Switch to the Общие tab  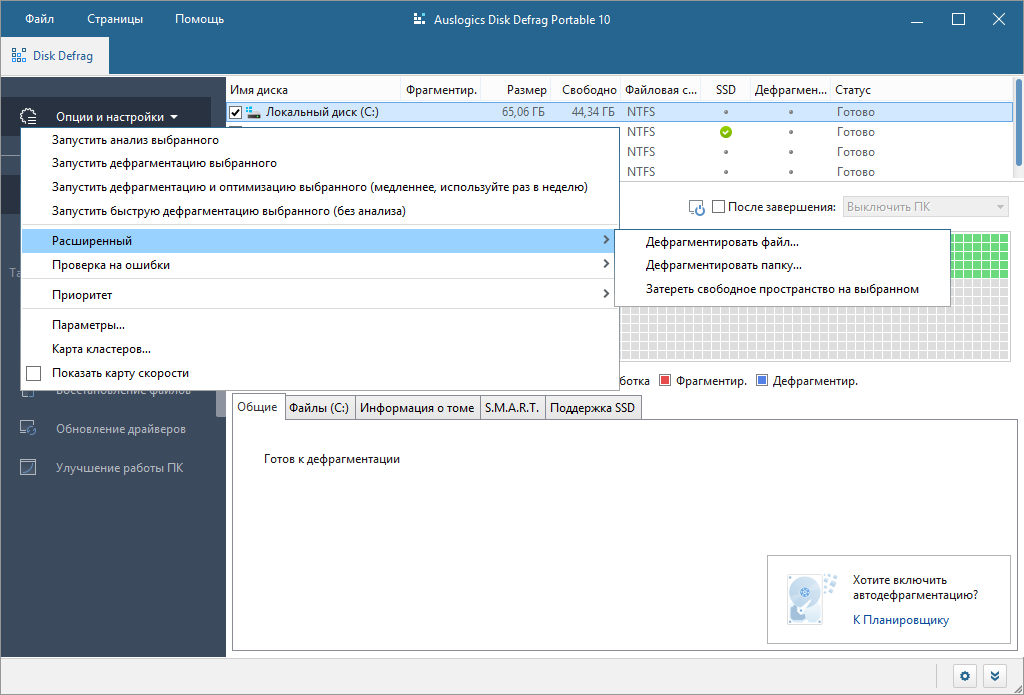[258, 407]
